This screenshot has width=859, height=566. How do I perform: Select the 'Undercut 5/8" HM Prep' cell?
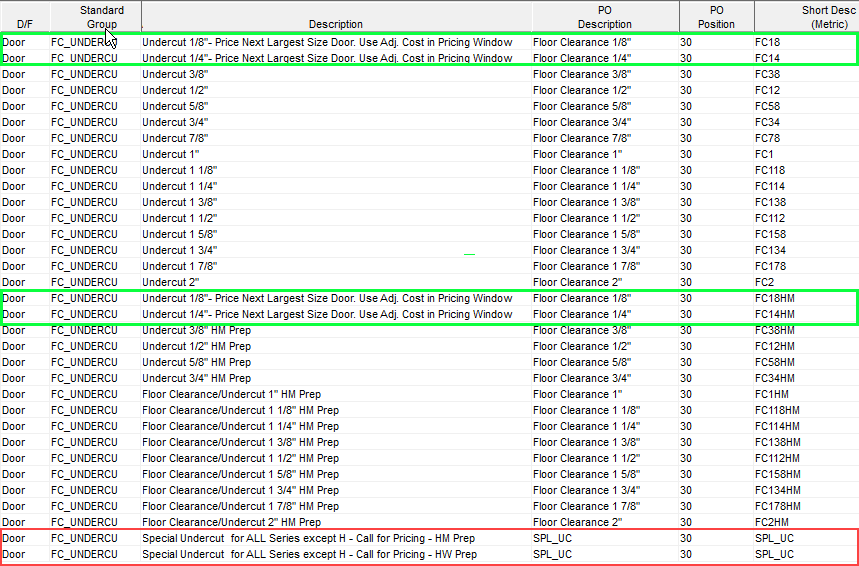click(x=336, y=362)
